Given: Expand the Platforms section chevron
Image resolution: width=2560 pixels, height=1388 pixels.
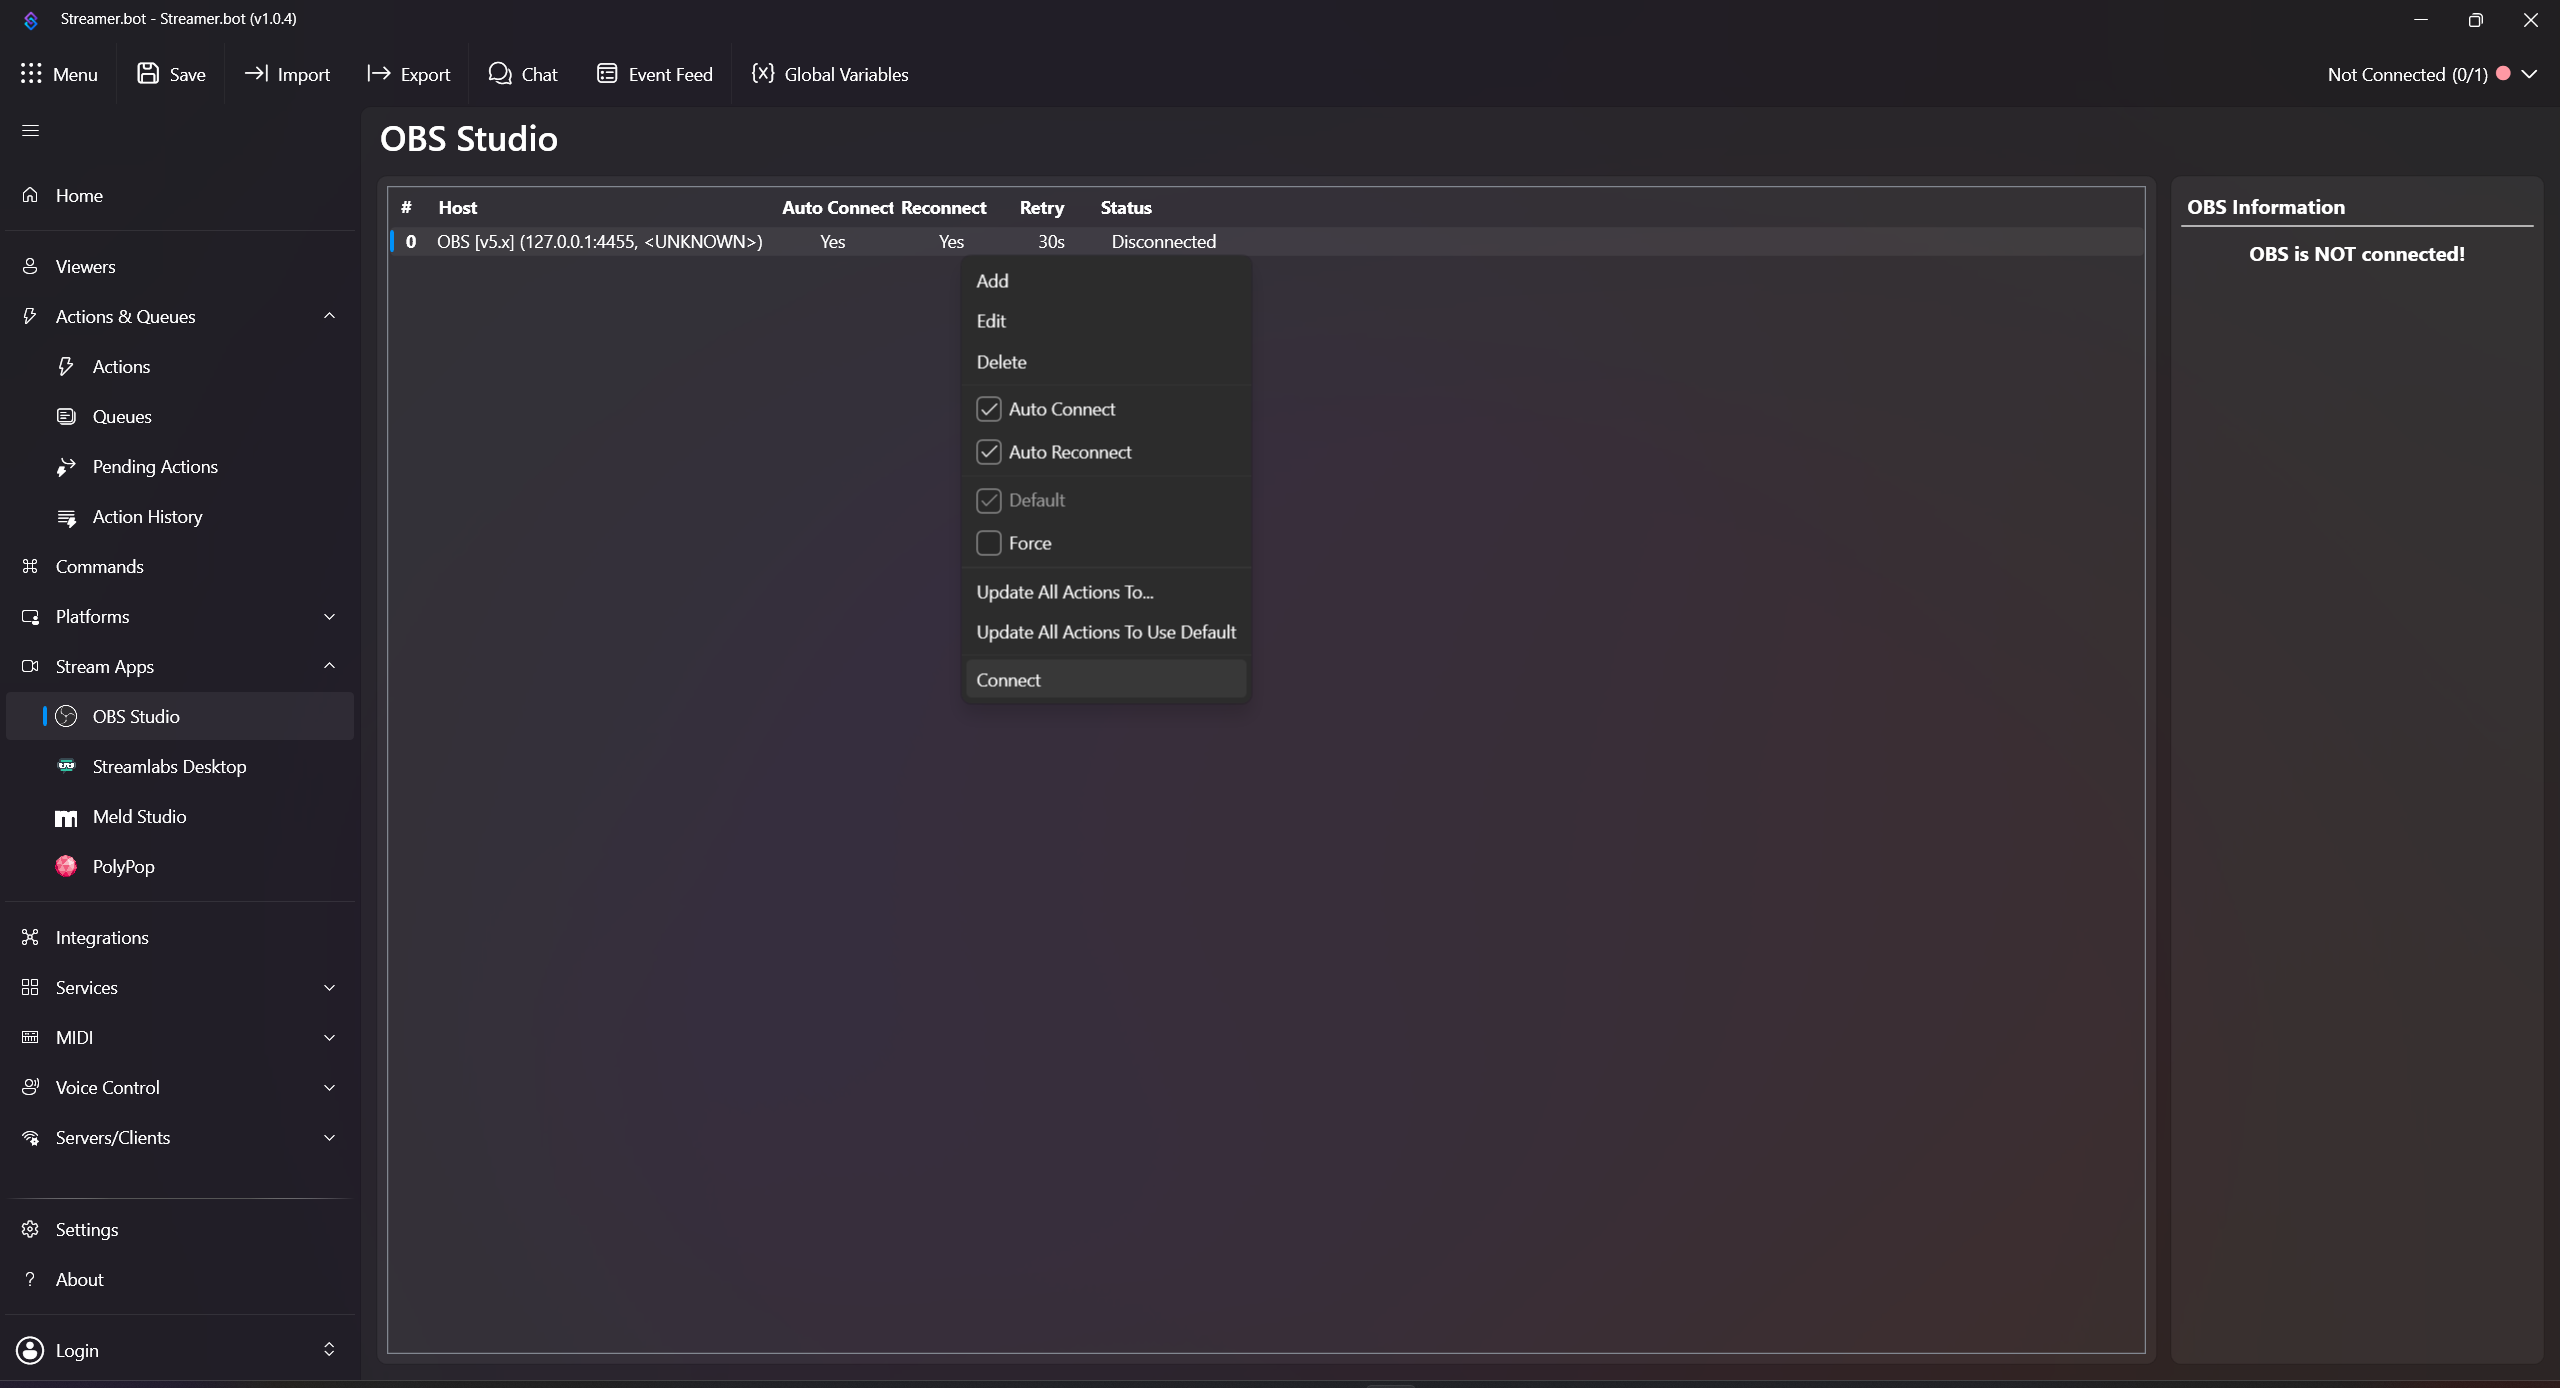Looking at the screenshot, I should pos(329,617).
